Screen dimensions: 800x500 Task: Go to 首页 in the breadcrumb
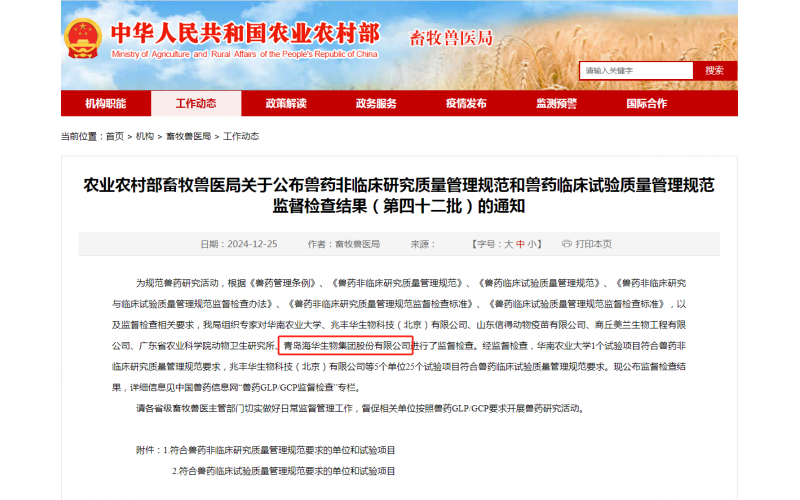pos(115,136)
